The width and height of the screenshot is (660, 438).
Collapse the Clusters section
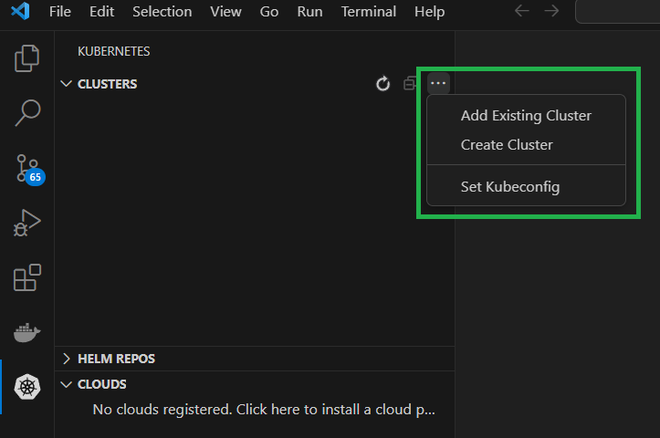coord(66,84)
